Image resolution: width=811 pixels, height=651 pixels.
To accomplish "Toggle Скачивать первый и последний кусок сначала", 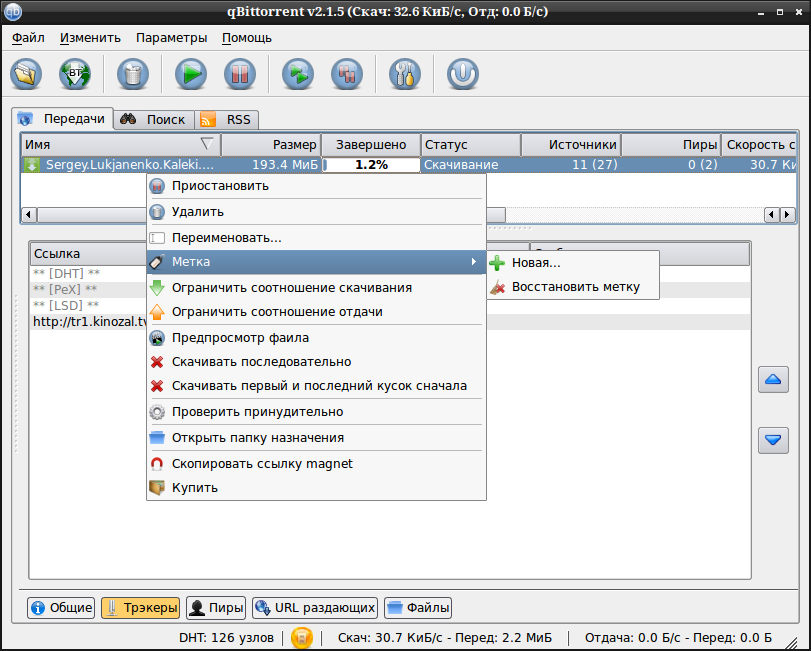I will [x=317, y=386].
